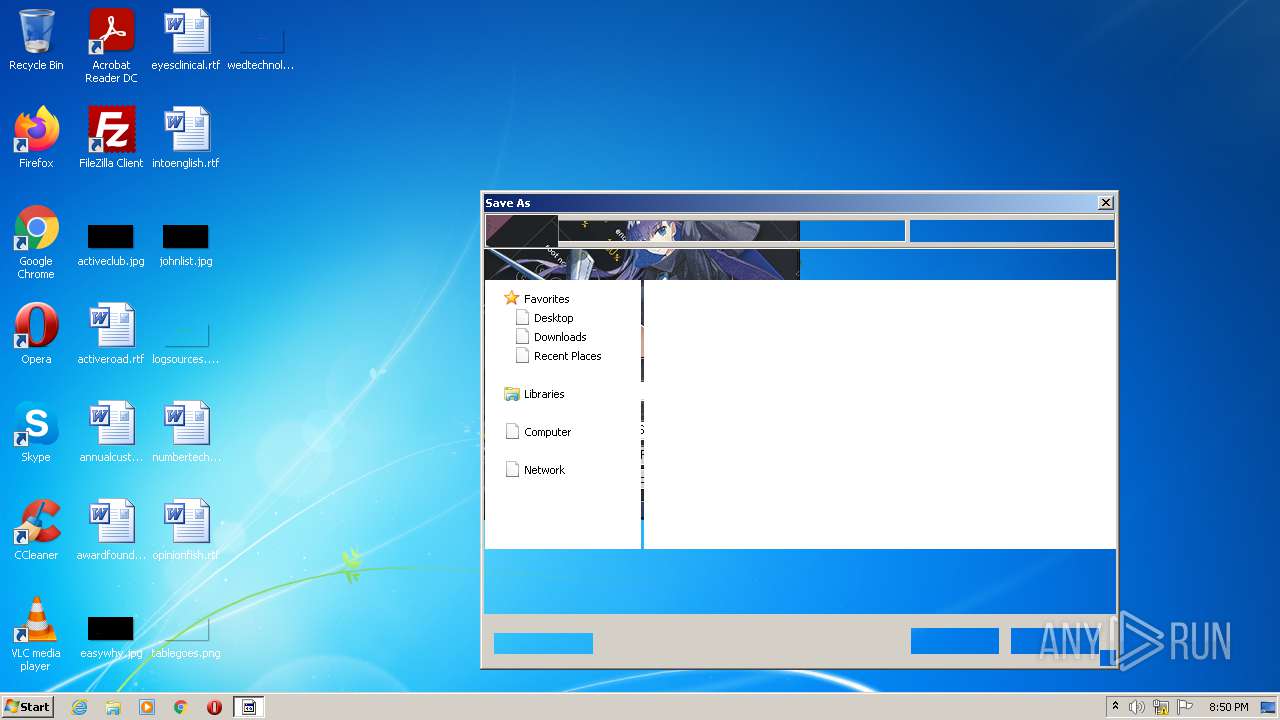
Task: Launch Acrobat Reader DC from the desktop
Action: click(111, 46)
